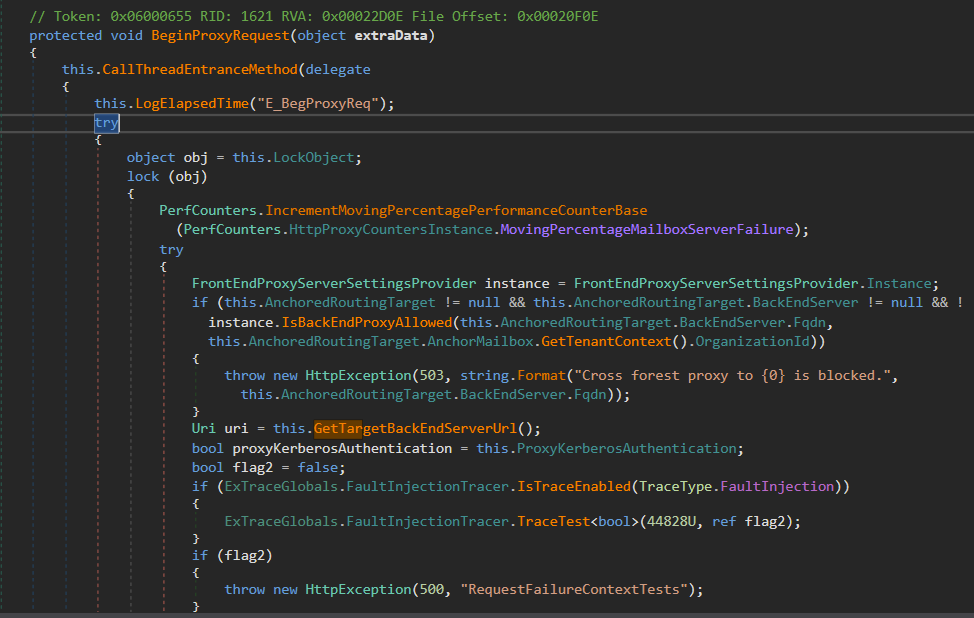Select the 500 status code literal

432,589
